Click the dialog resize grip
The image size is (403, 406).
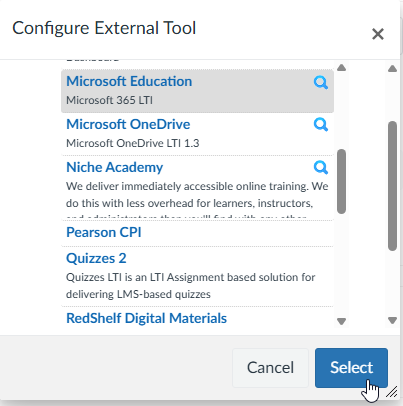tap(392, 392)
